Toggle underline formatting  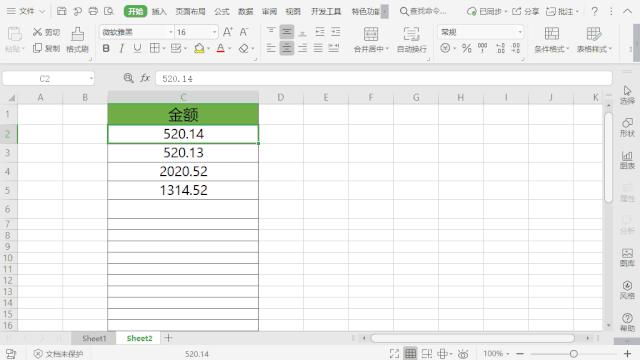coord(137,48)
